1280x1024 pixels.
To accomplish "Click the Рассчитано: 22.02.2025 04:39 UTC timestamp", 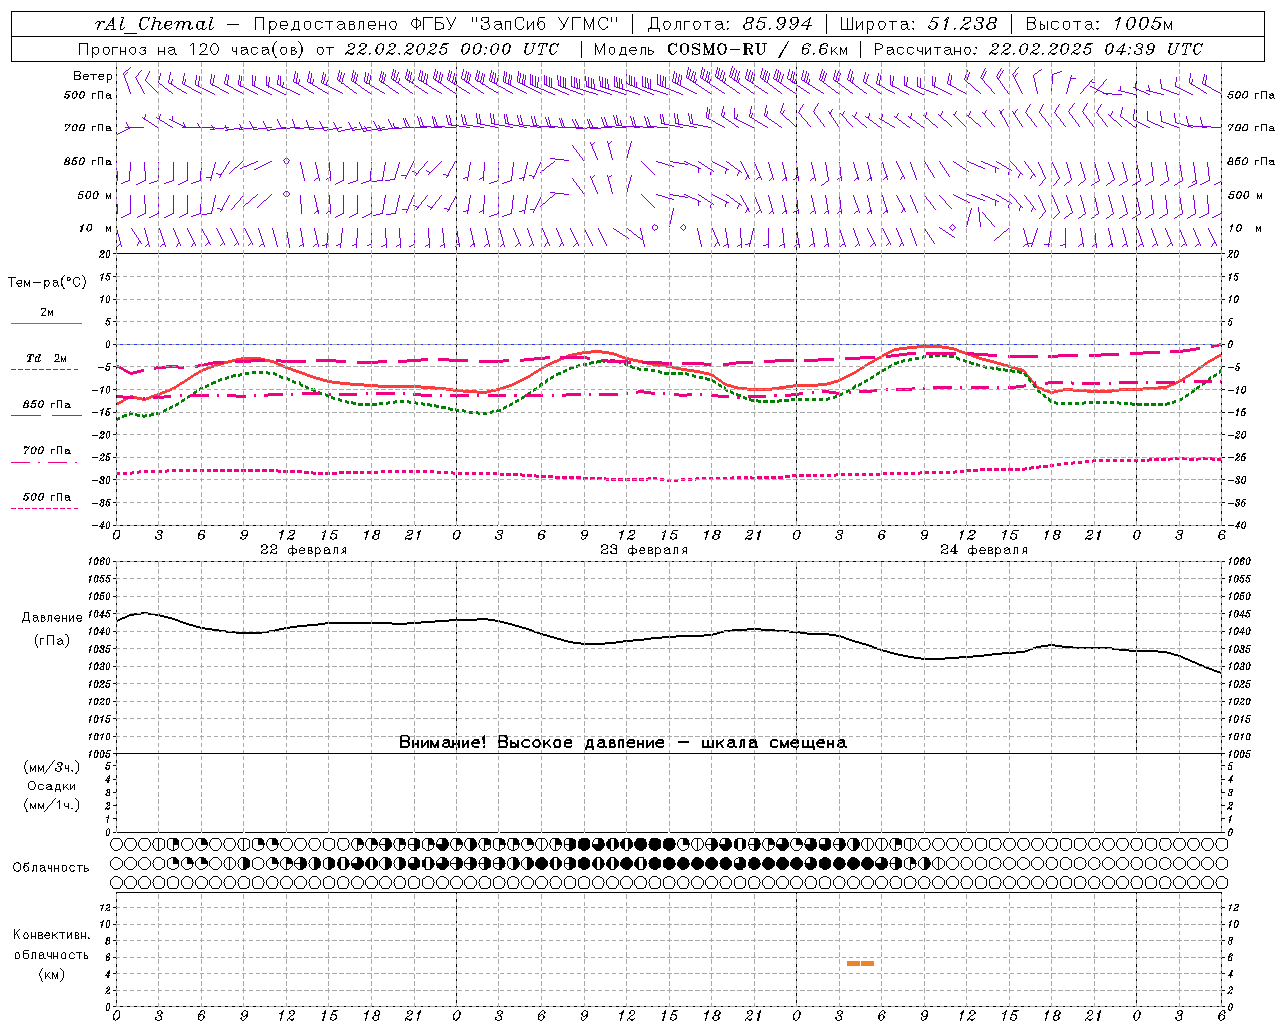I will [x=1038, y=49].
